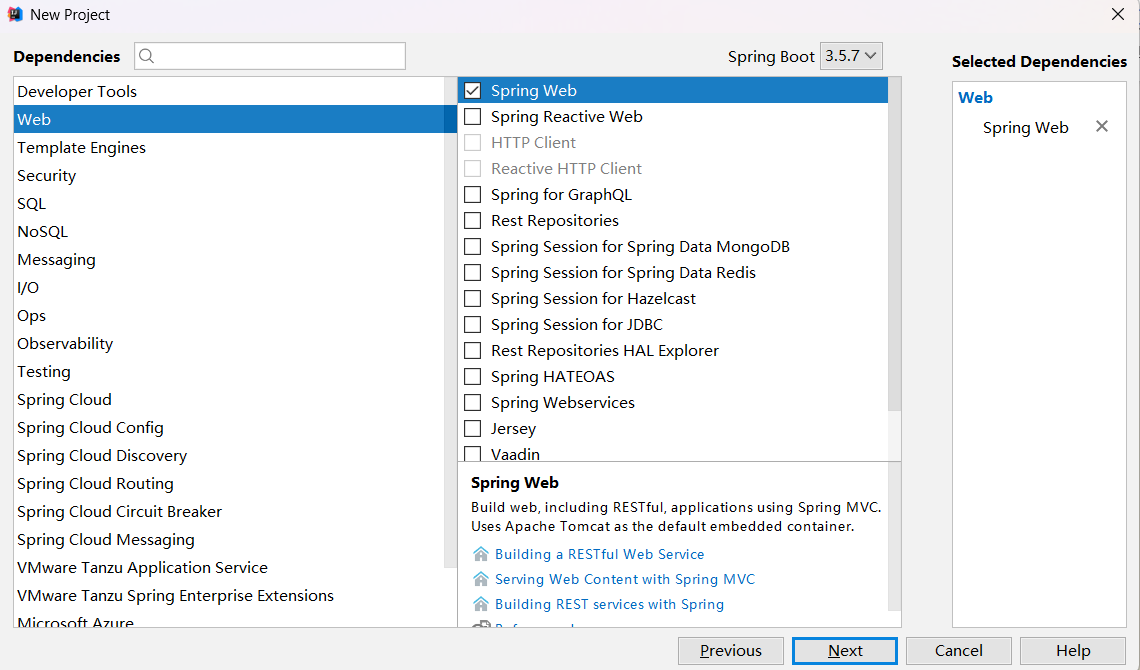Check Spring Session for Spring Data Redis
The height and width of the screenshot is (670, 1140).
(x=473, y=273)
